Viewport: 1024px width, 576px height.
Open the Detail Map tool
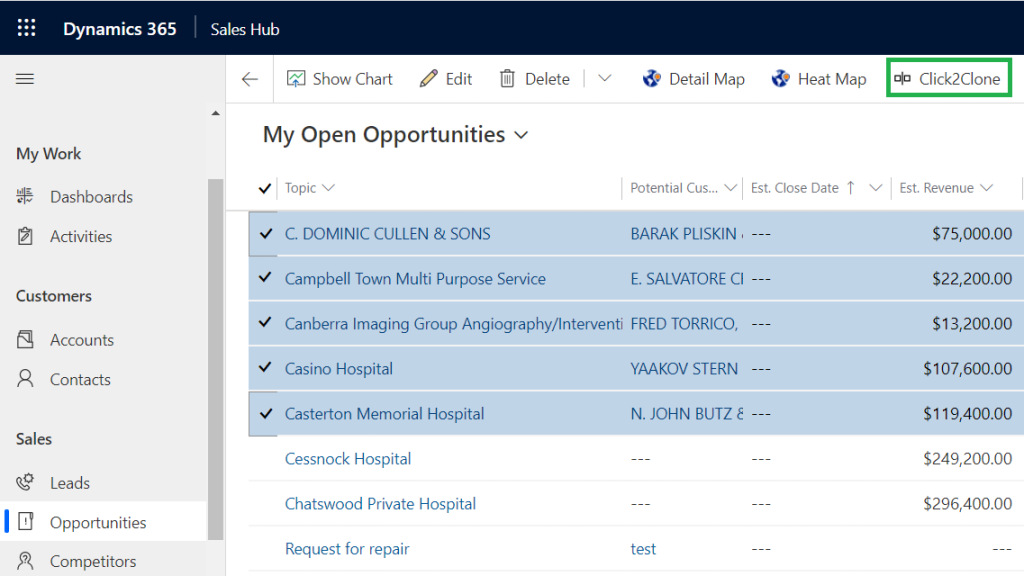(x=693, y=78)
